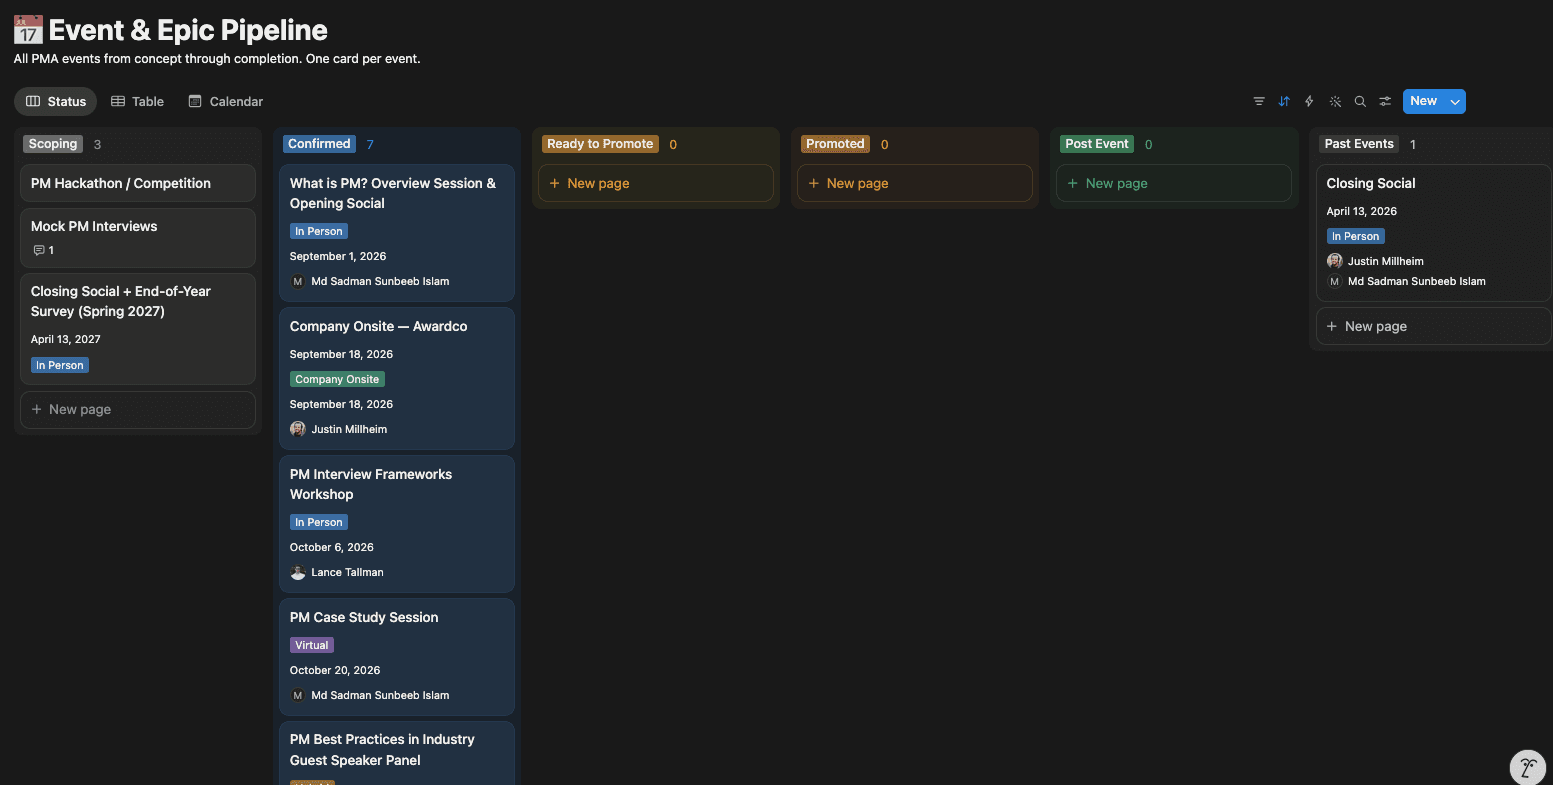The width and height of the screenshot is (1553, 785).
Task: Click the Post Event status label
Action: click(1097, 144)
